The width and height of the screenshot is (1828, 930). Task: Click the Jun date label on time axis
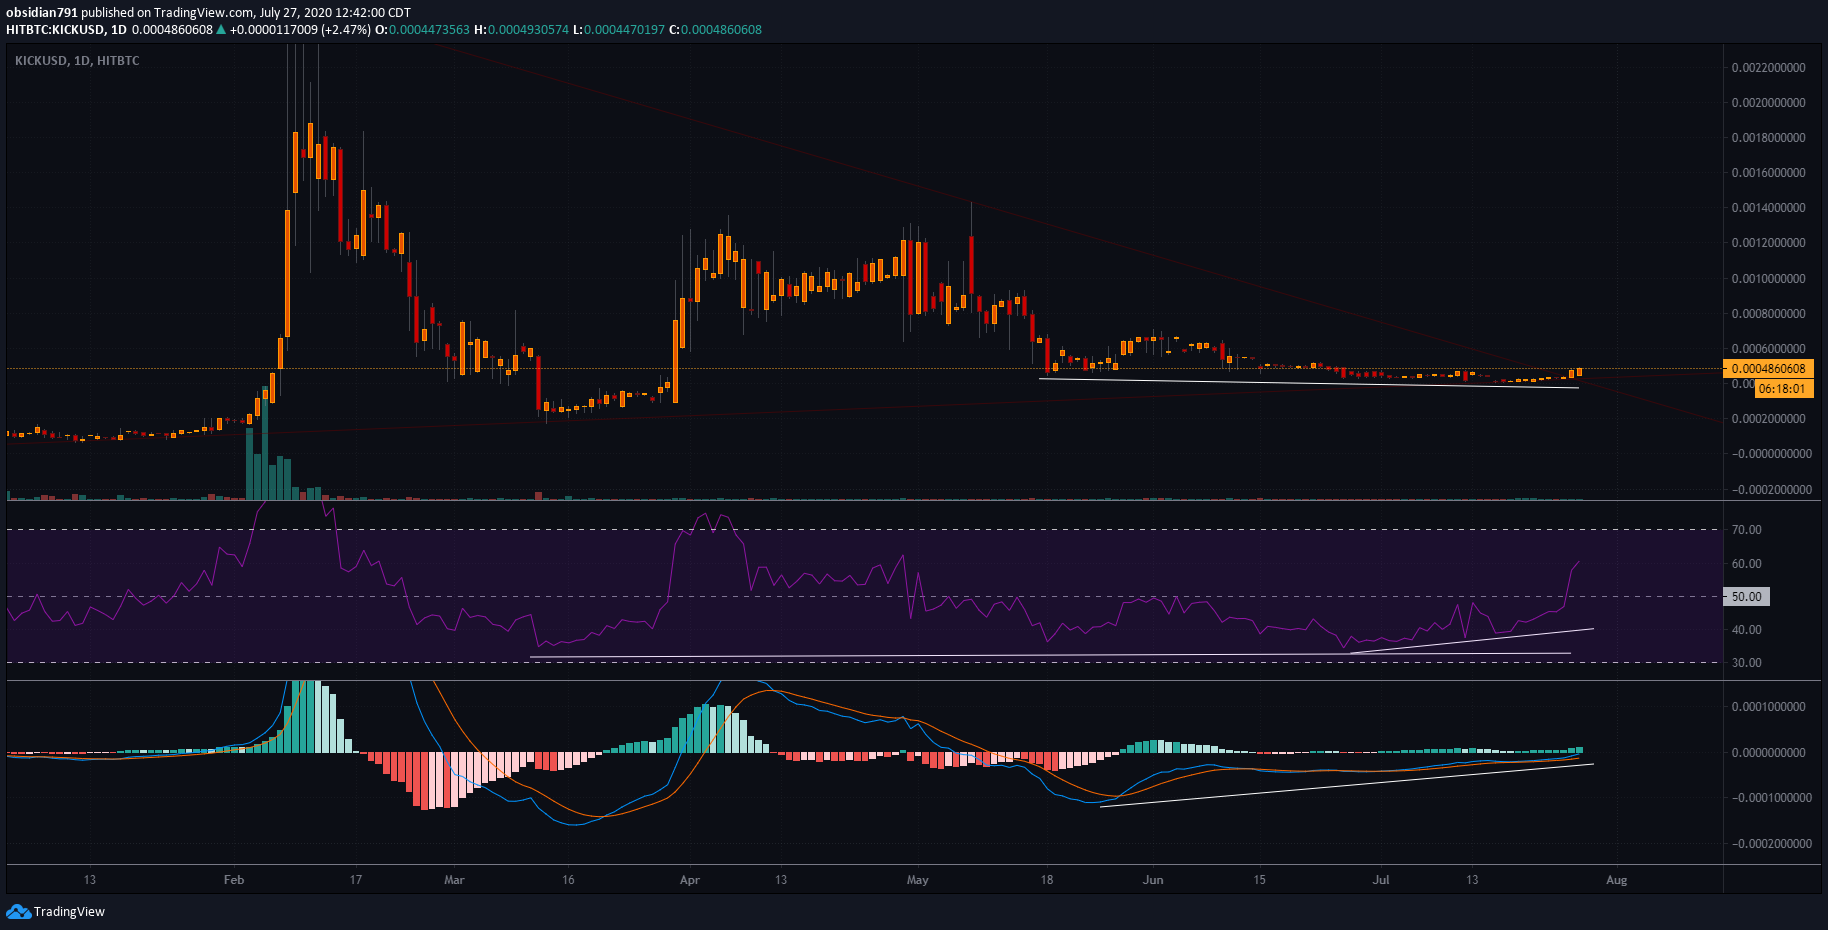point(1154,880)
